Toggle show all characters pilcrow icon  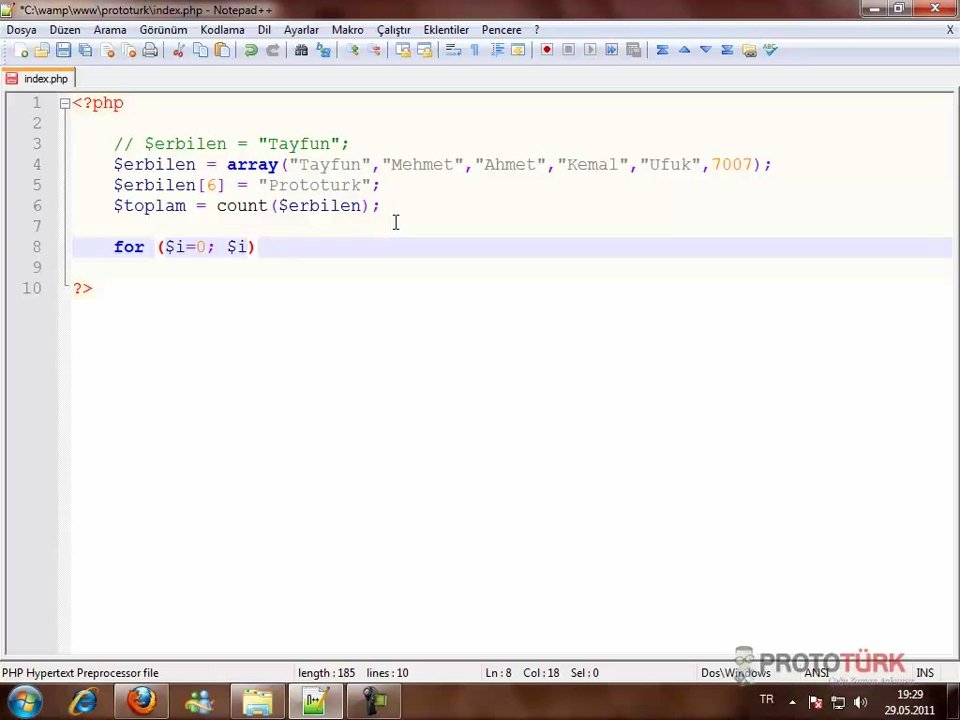pyautogui.click(x=474, y=50)
